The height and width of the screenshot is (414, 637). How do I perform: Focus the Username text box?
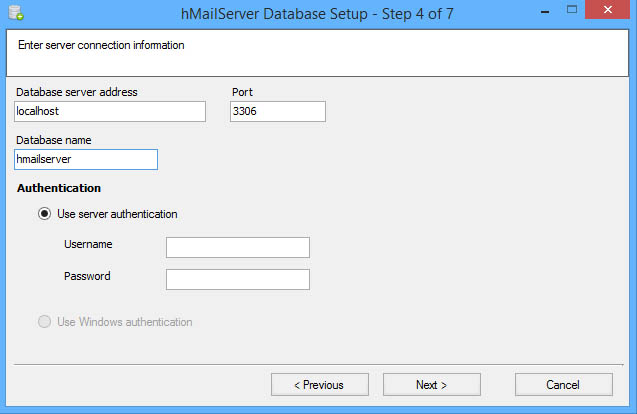coord(238,247)
